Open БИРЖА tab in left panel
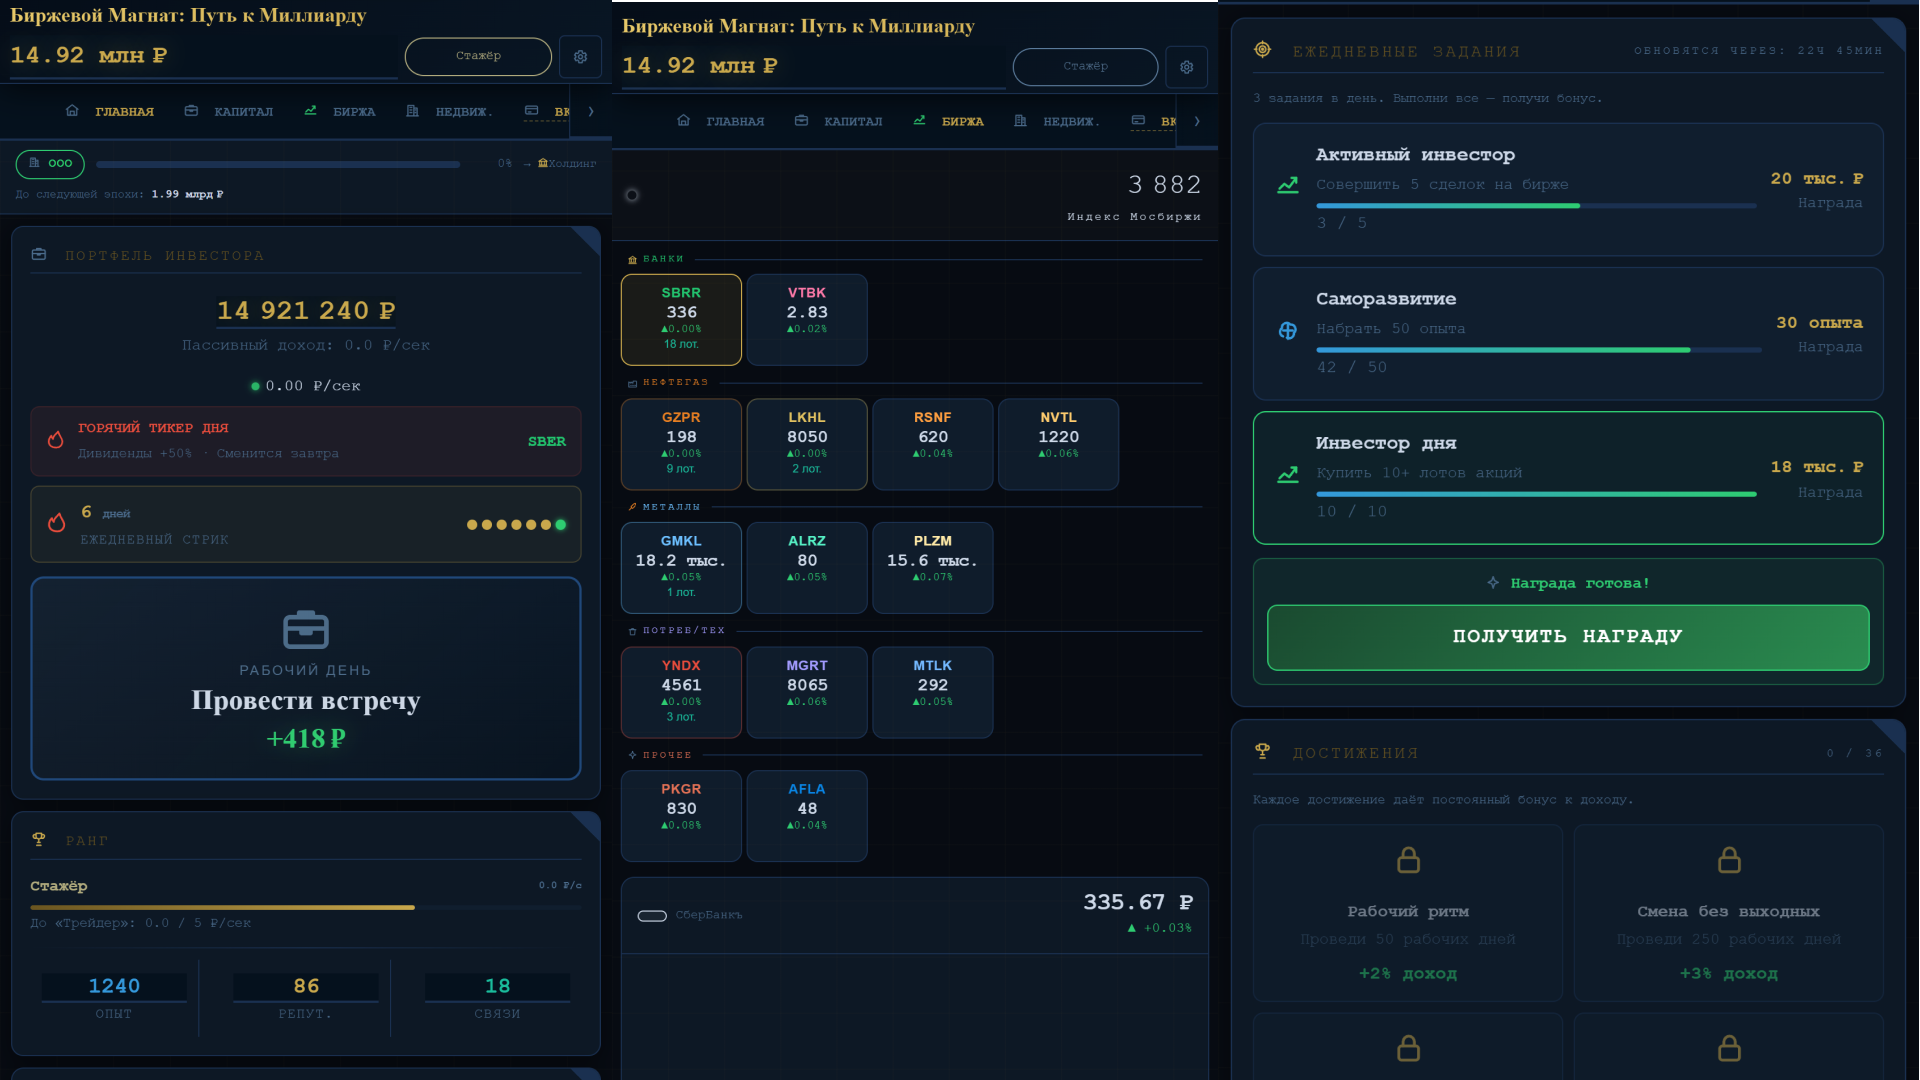Viewport: 1920px width, 1080px height. click(x=340, y=111)
